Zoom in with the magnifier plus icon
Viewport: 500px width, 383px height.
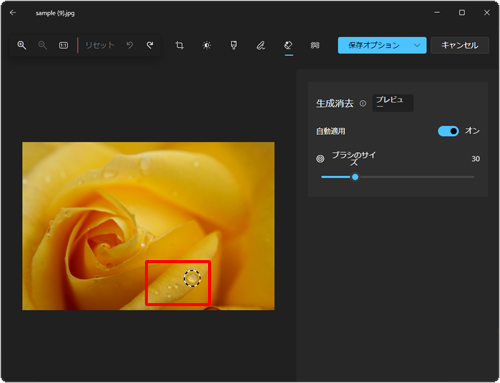pyautogui.click(x=22, y=45)
